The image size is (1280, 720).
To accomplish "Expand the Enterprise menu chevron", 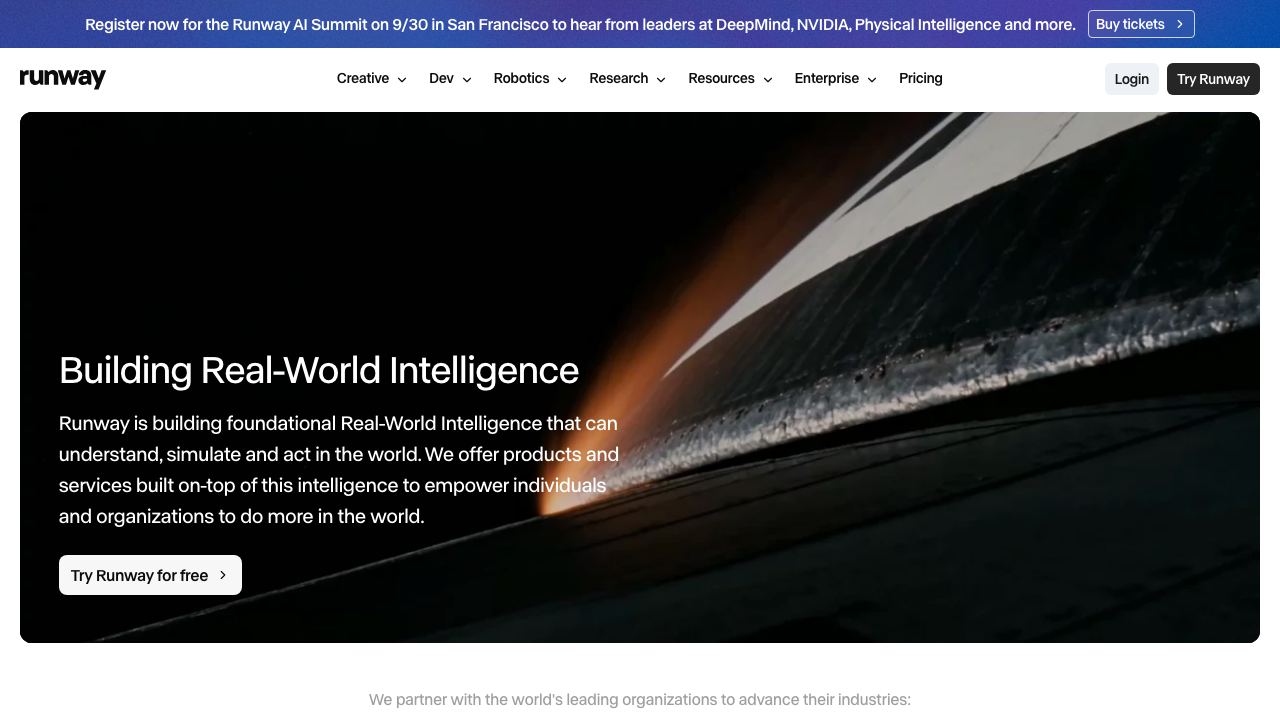I will point(872,79).
